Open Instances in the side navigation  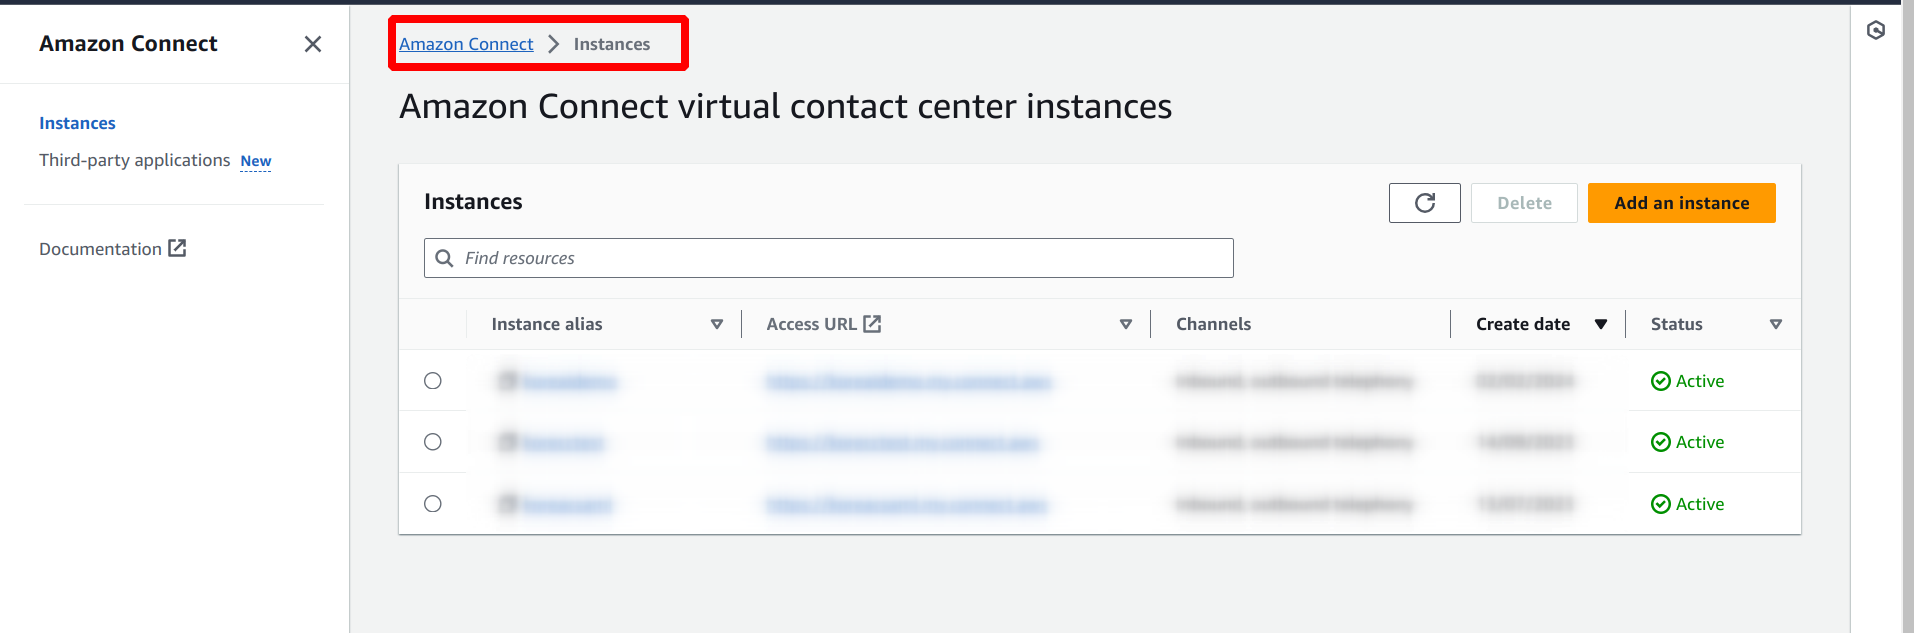[x=77, y=123]
